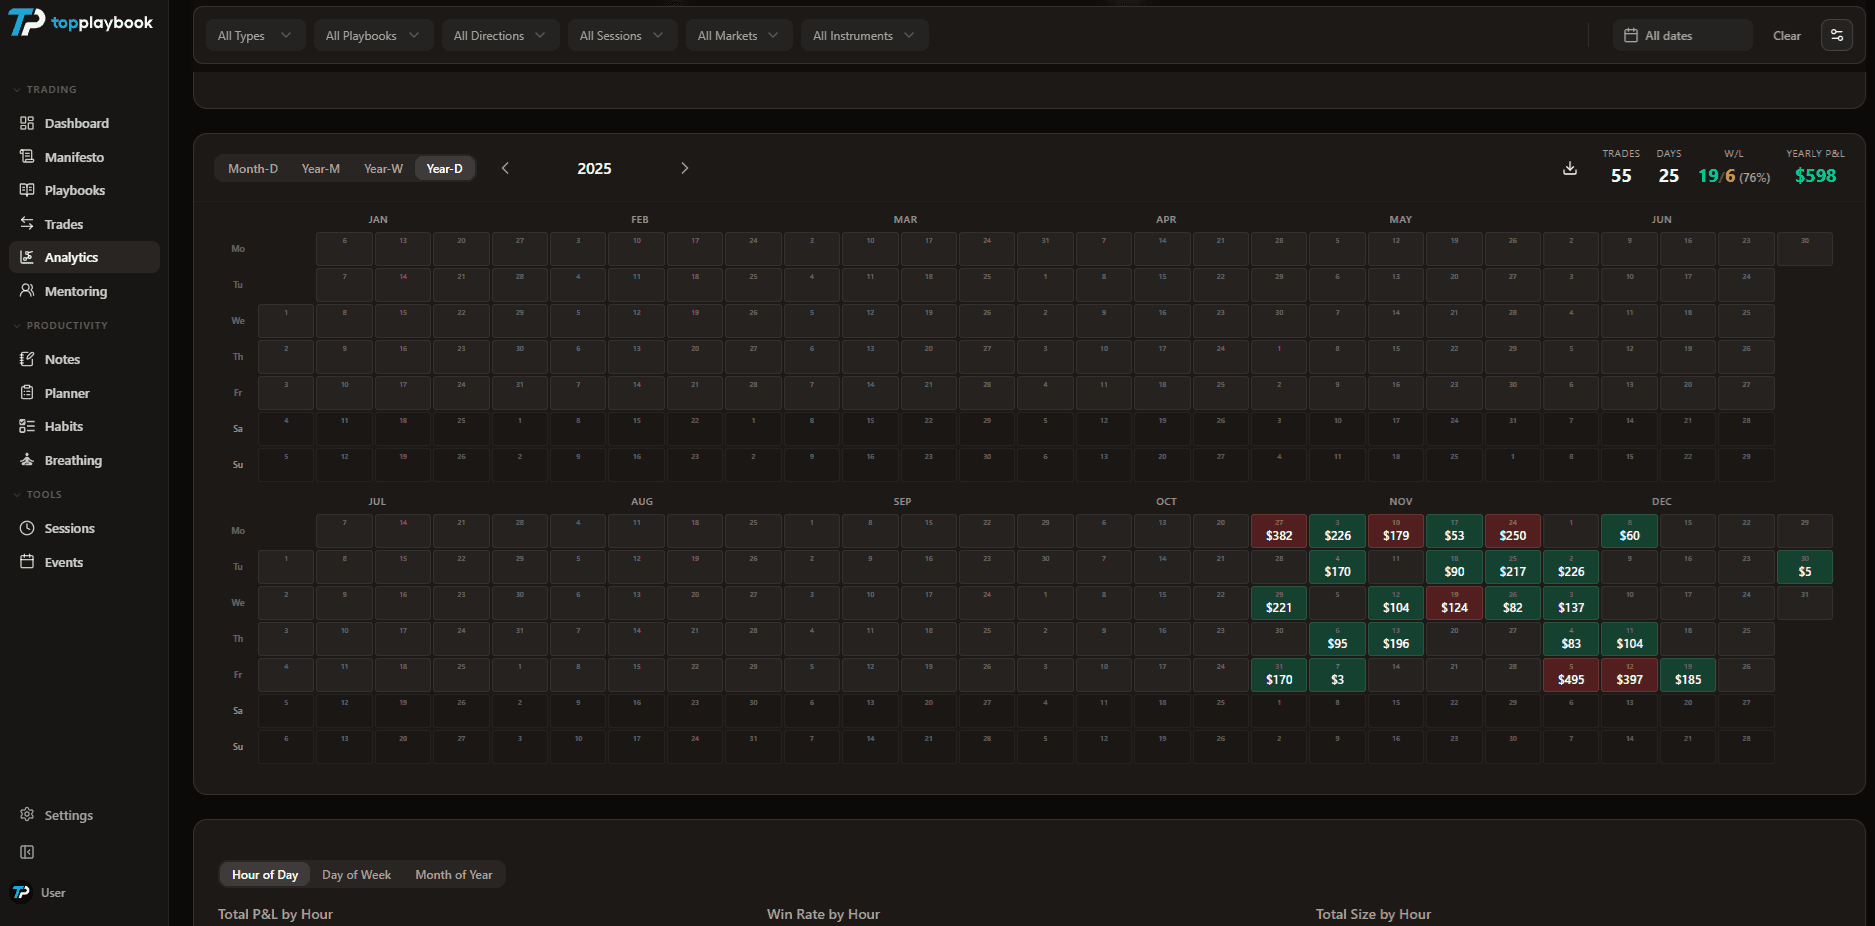
Task: Open the Breathing exercise tool
Action: tap(72, 460)
